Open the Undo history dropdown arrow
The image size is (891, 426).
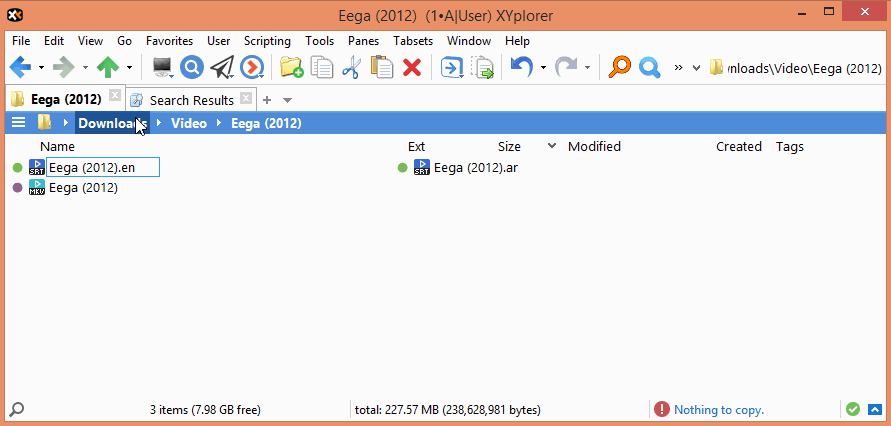click(543, 68)
